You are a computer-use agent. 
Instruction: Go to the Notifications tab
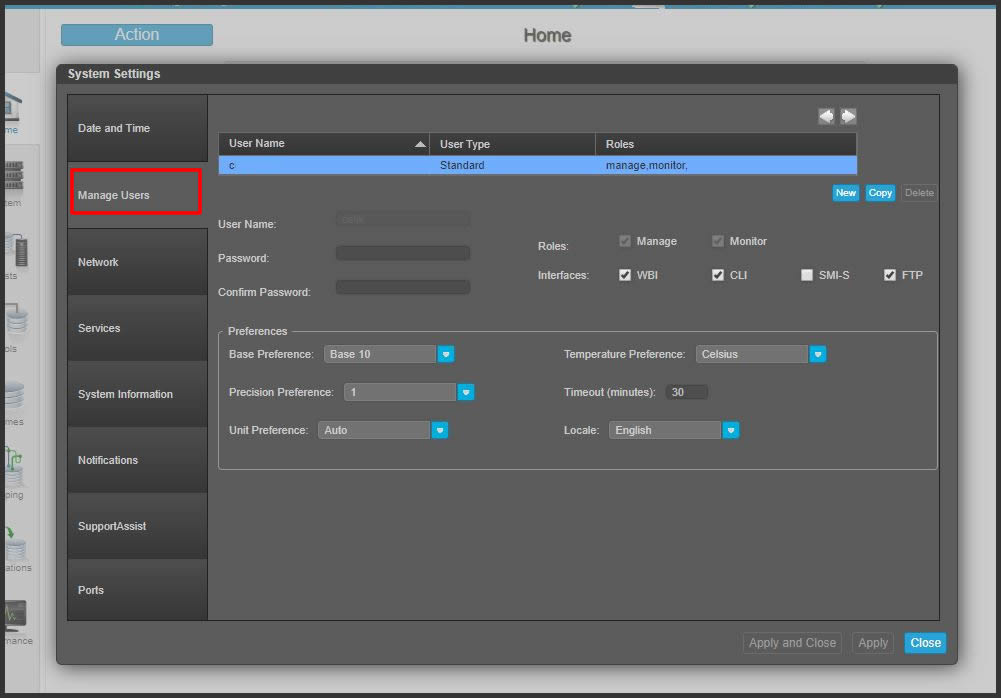pyautogui.click(x=137, y=460)
